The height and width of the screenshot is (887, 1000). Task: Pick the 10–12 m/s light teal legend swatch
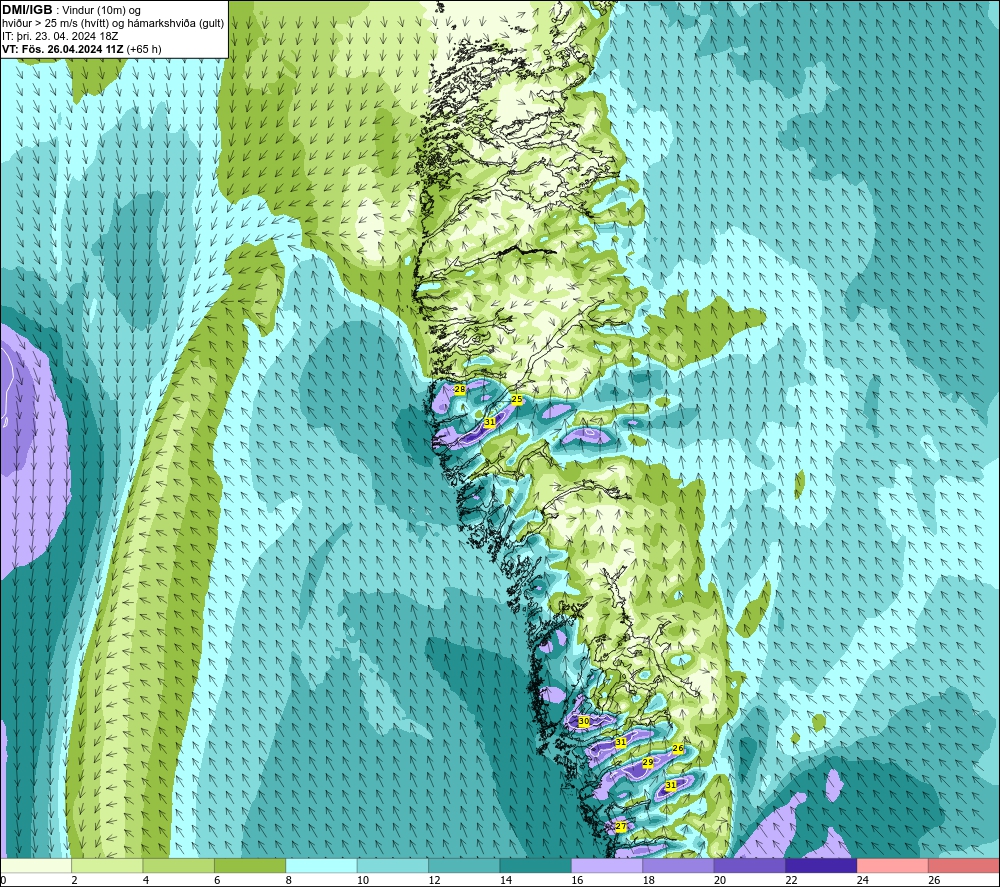393,865
